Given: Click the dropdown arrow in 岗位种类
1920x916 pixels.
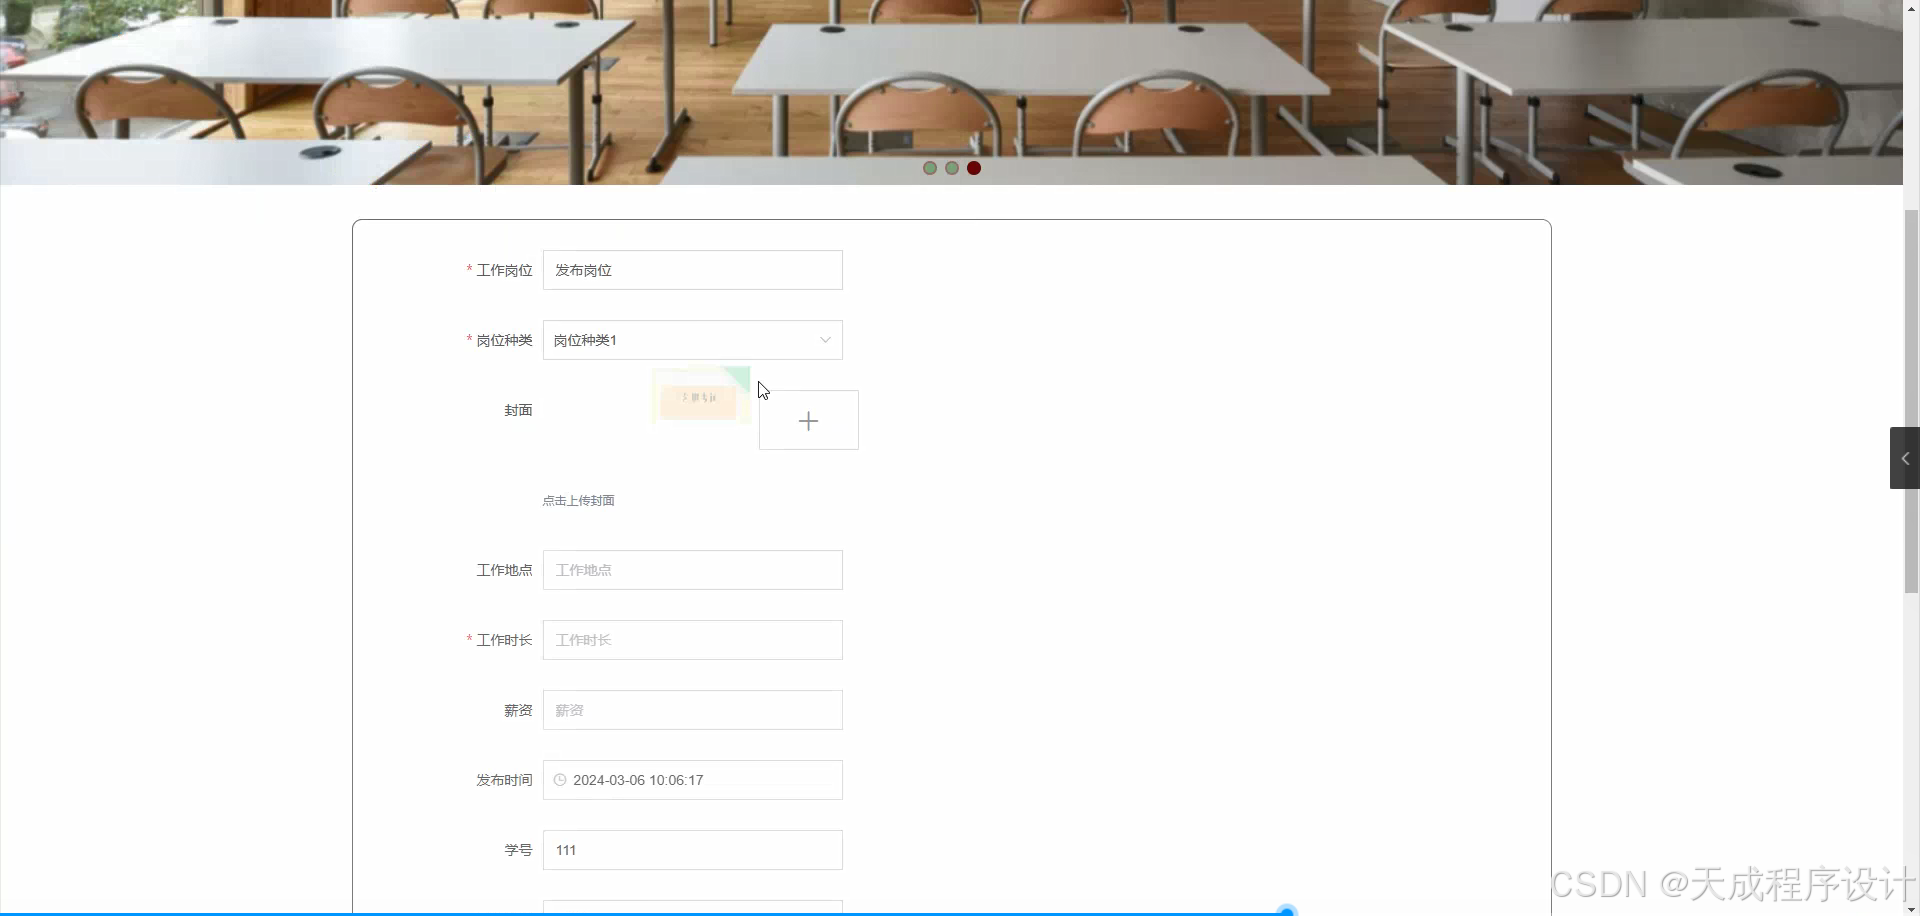Looking at the screenshot, I should [x=825, y=340].
